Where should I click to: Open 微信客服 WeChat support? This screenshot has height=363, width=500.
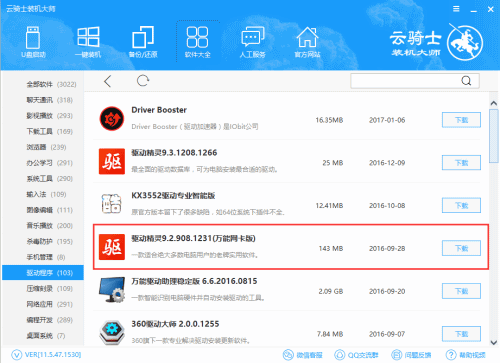coord(303,355)
